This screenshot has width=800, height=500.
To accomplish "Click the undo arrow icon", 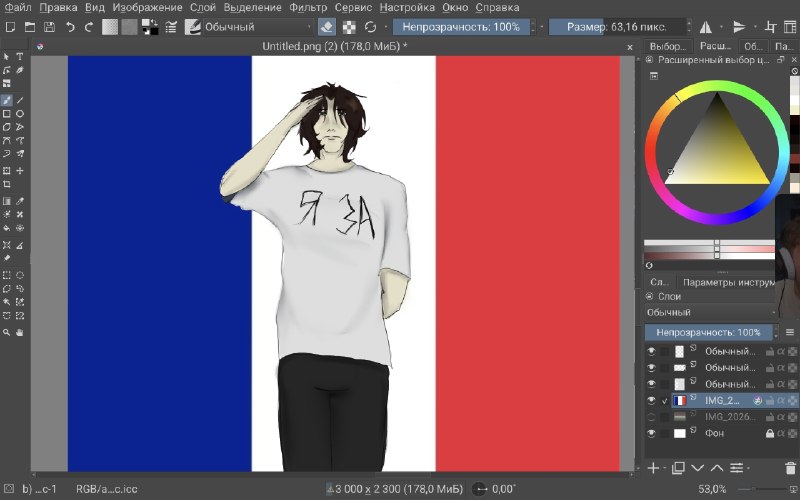I will tap(70, 27).
